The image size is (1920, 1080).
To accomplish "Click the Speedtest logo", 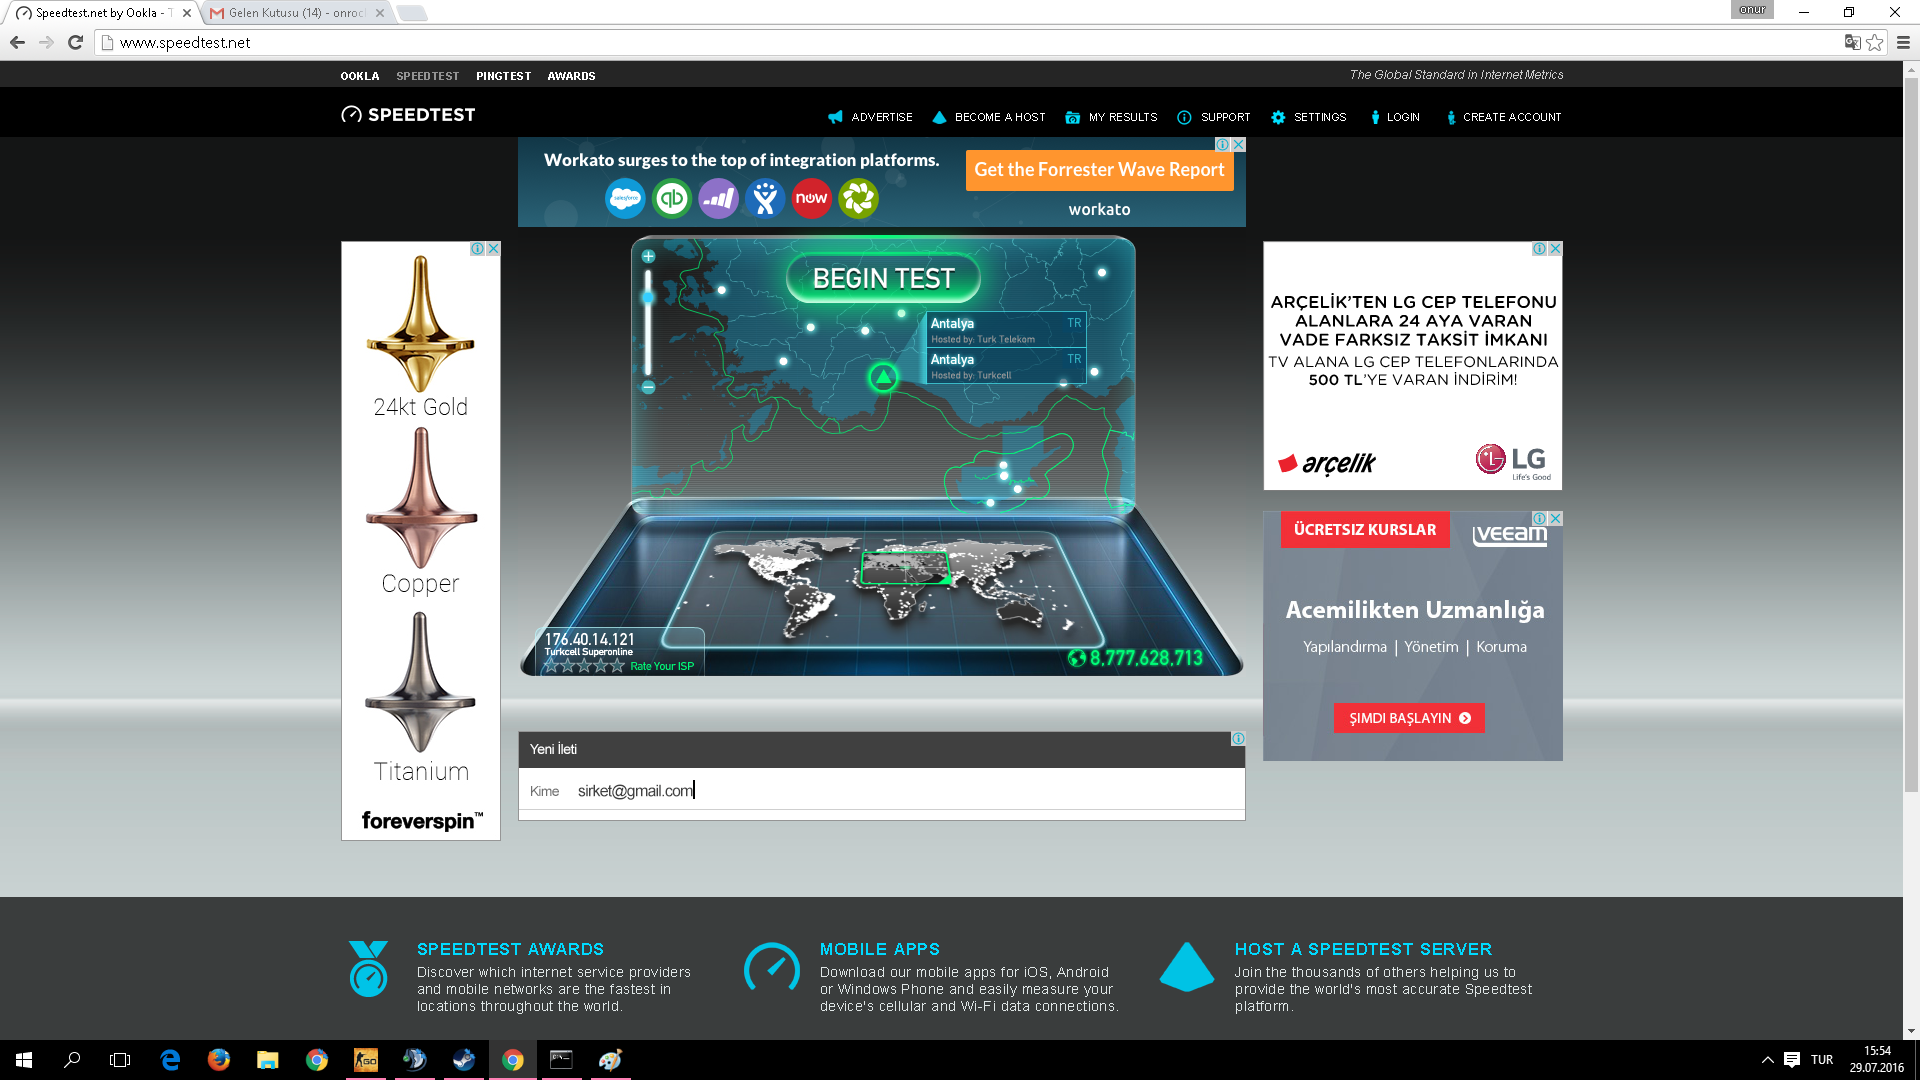I will (x=408, y=115).
